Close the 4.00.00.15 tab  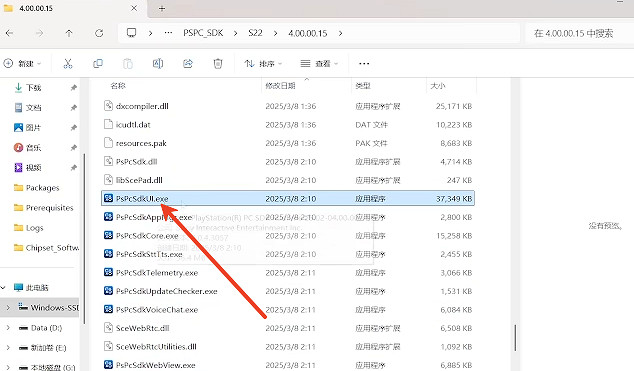coord(134,8)
